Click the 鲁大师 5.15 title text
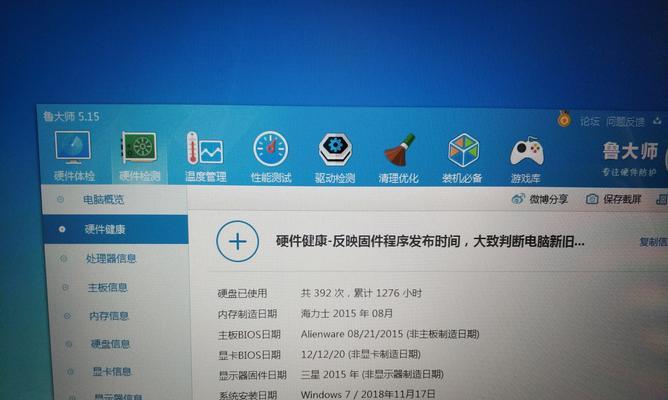Screen dimensions: 668x400 pyautogui.click(x=71, y=116)
